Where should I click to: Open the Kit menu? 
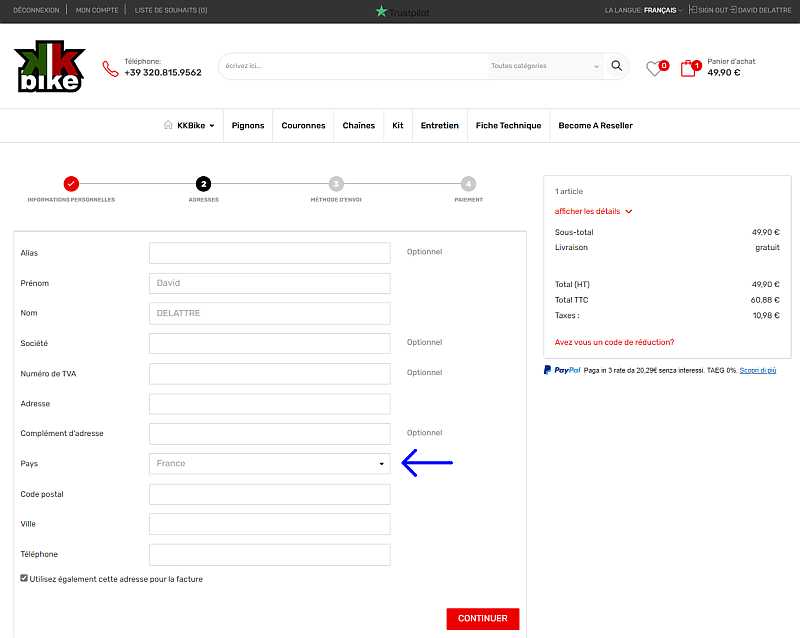point(398,126)
